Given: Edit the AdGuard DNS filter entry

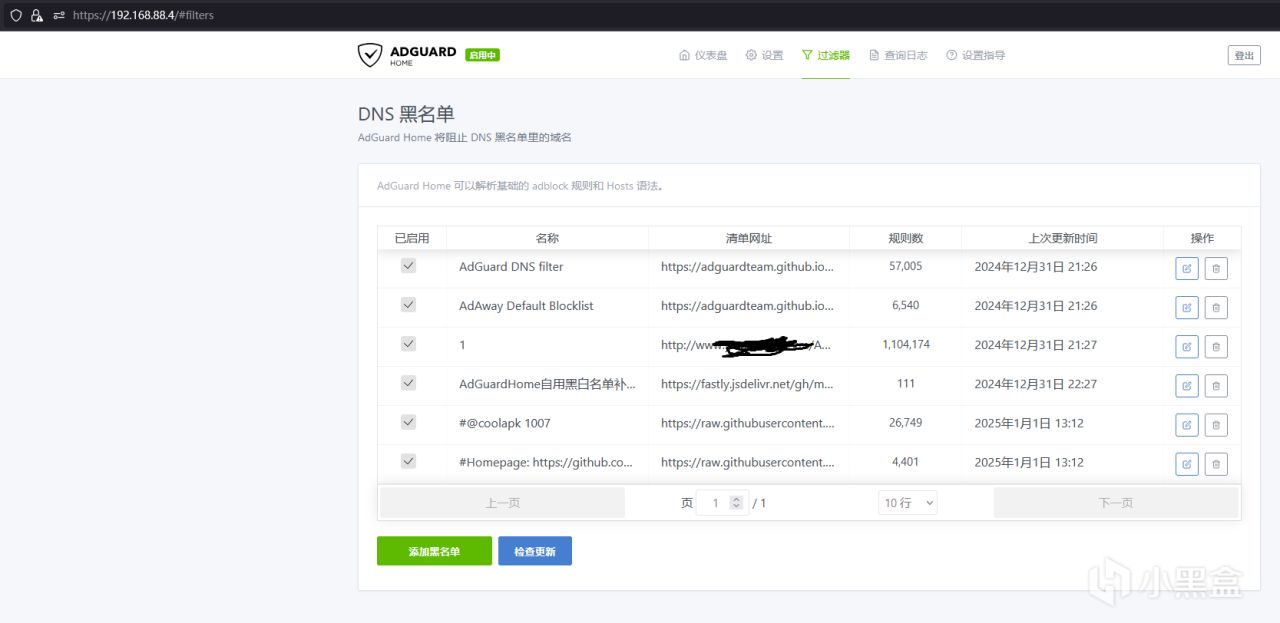Looking at the screenshot, I should [x=1187, y=268].
